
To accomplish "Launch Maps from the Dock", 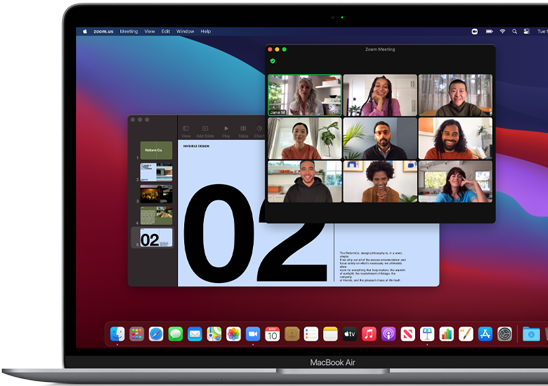I will pyautogui.click(x=214, y=334).
